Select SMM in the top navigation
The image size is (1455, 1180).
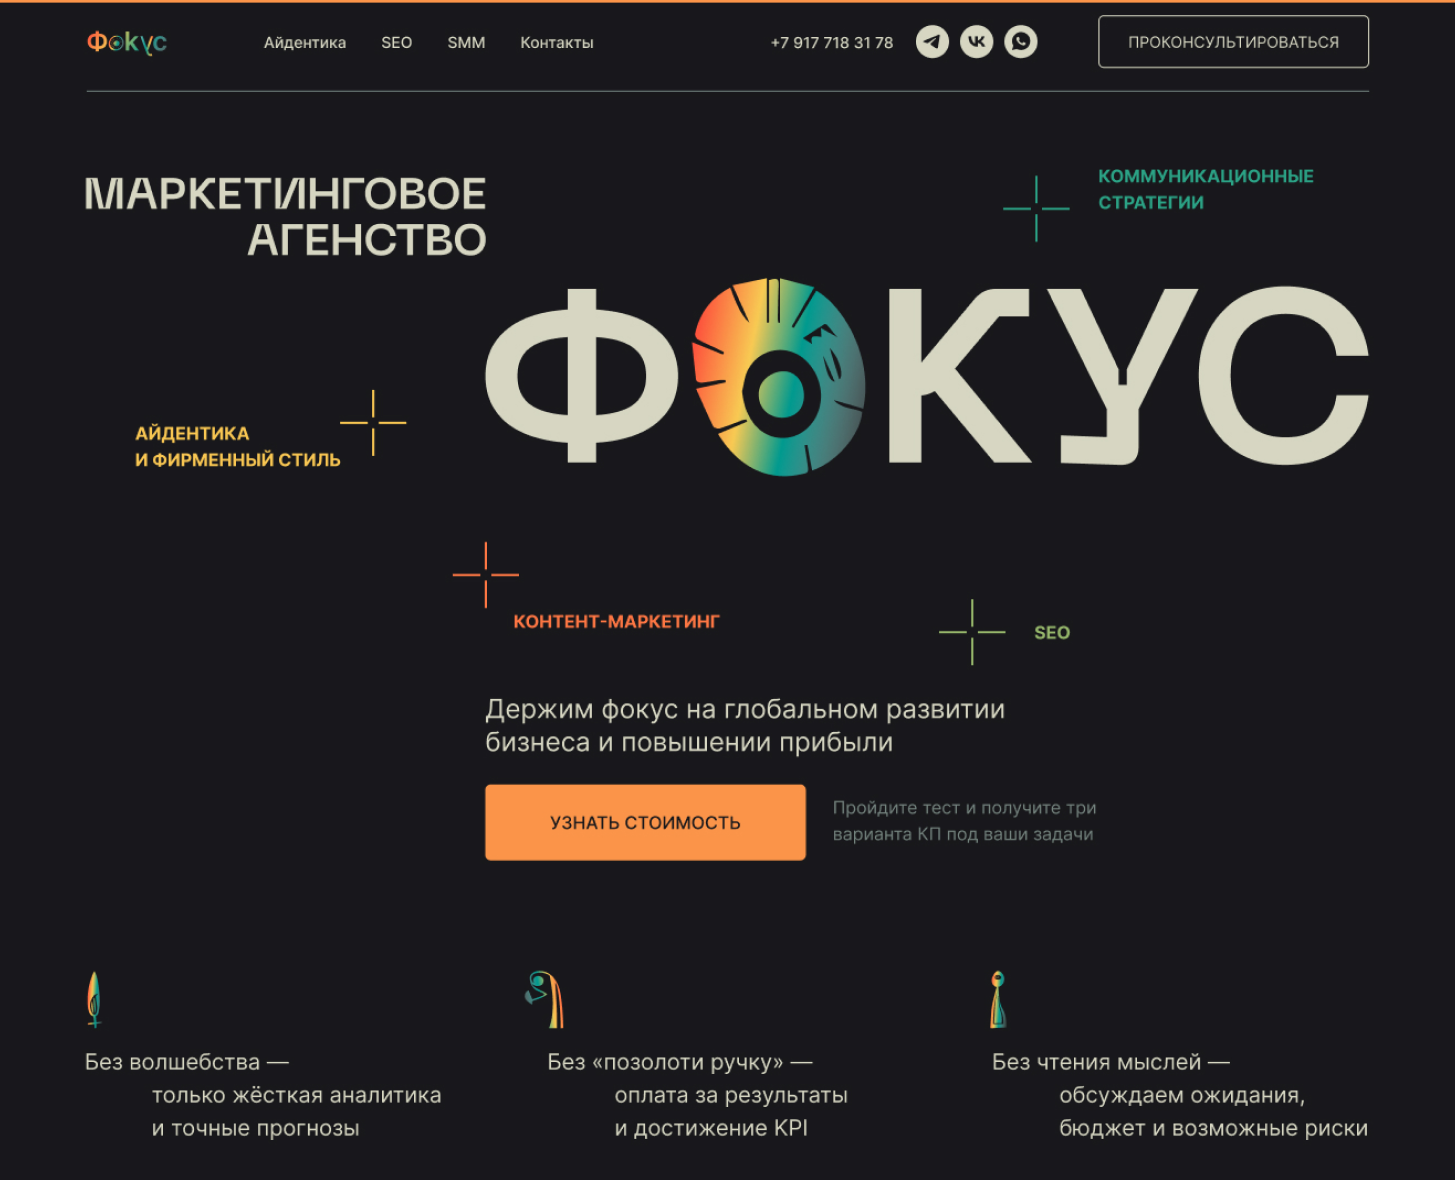click(466, 43)
